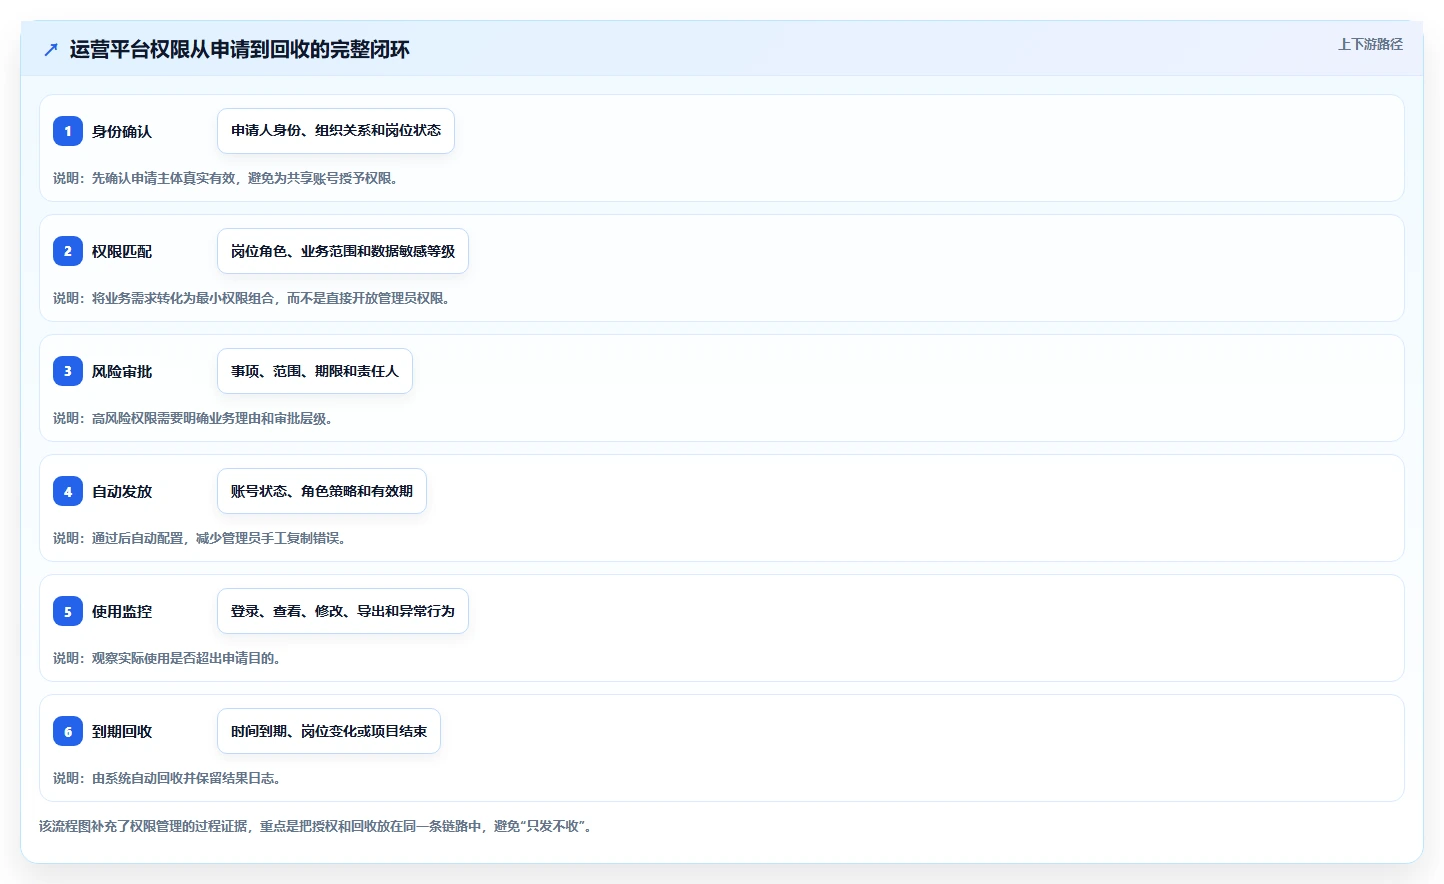Select step number 3 badge

coord(68,371)
